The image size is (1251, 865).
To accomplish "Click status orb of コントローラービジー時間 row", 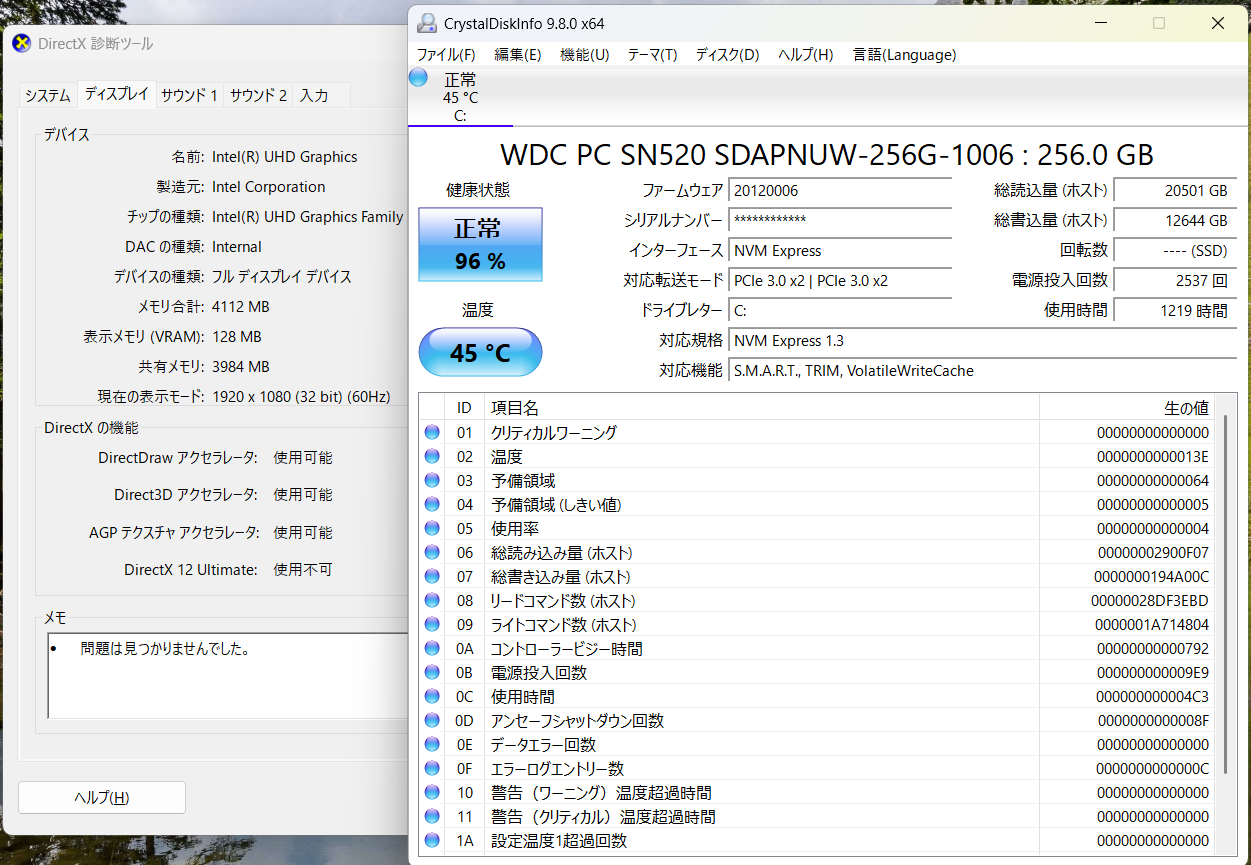I will pos(432,649).
